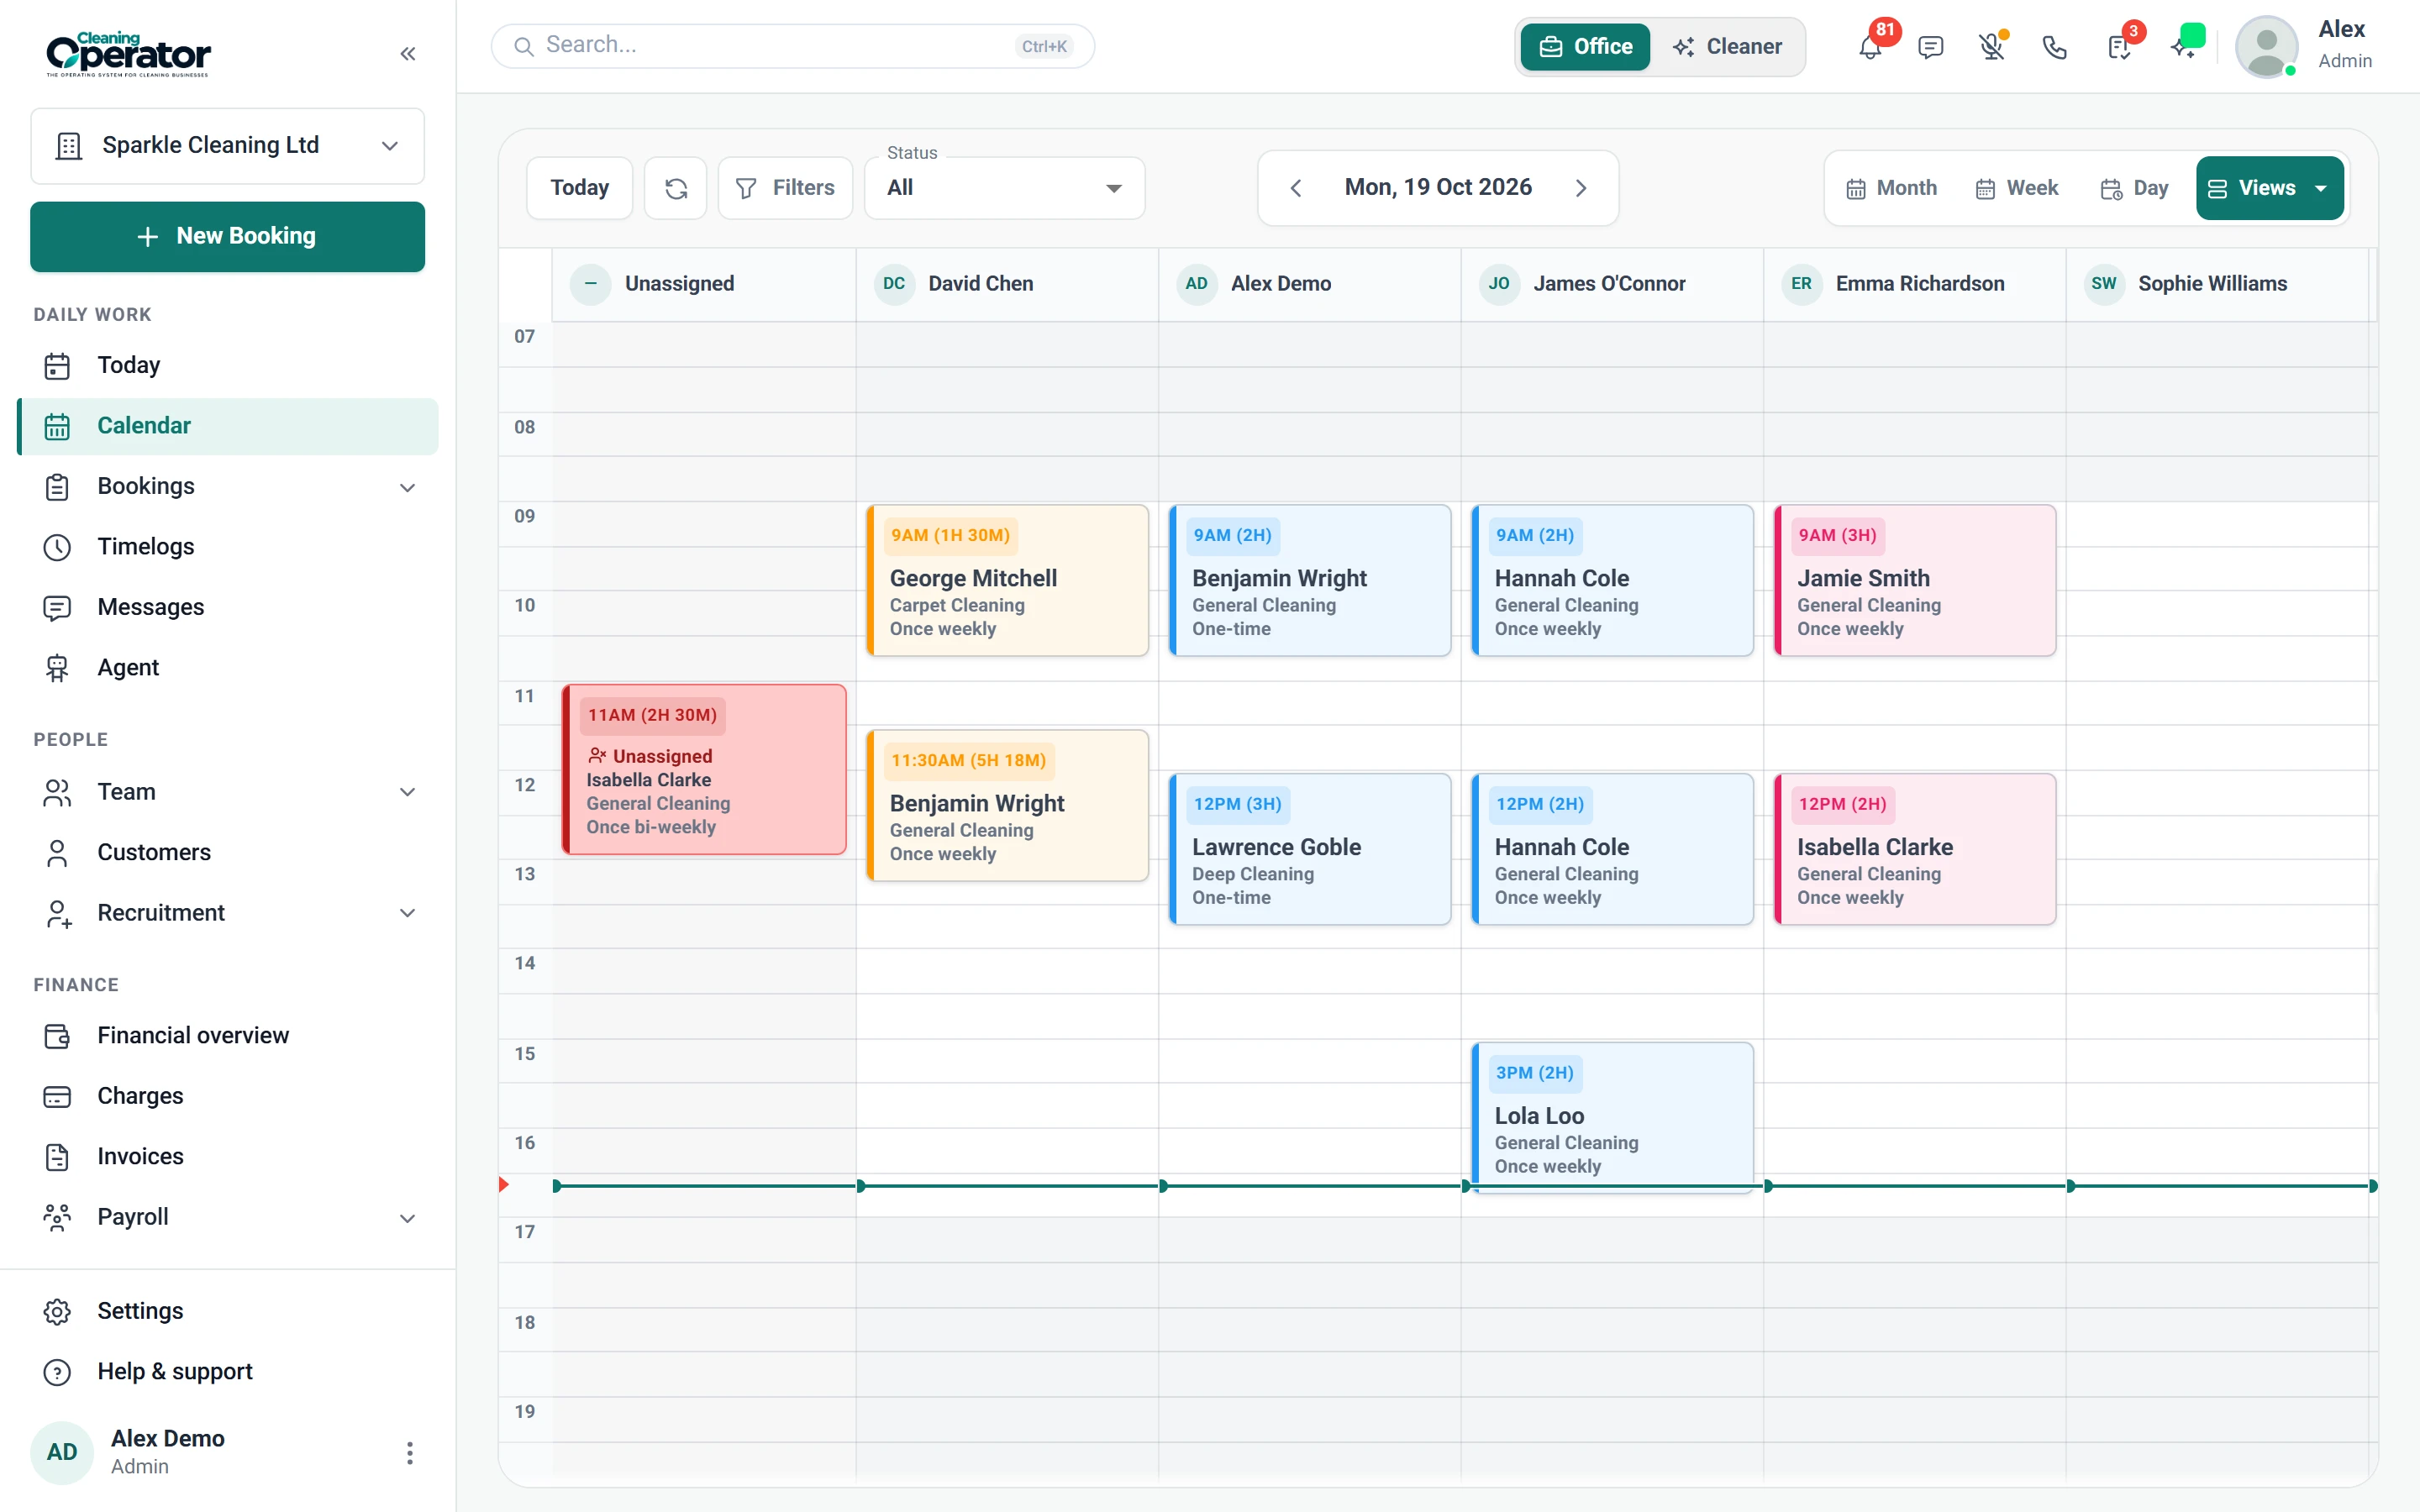Screen dimensions: 2420x1512
Task: Open the three-dot menu beside Alex Demo
Action: [x=409, y=1453]
